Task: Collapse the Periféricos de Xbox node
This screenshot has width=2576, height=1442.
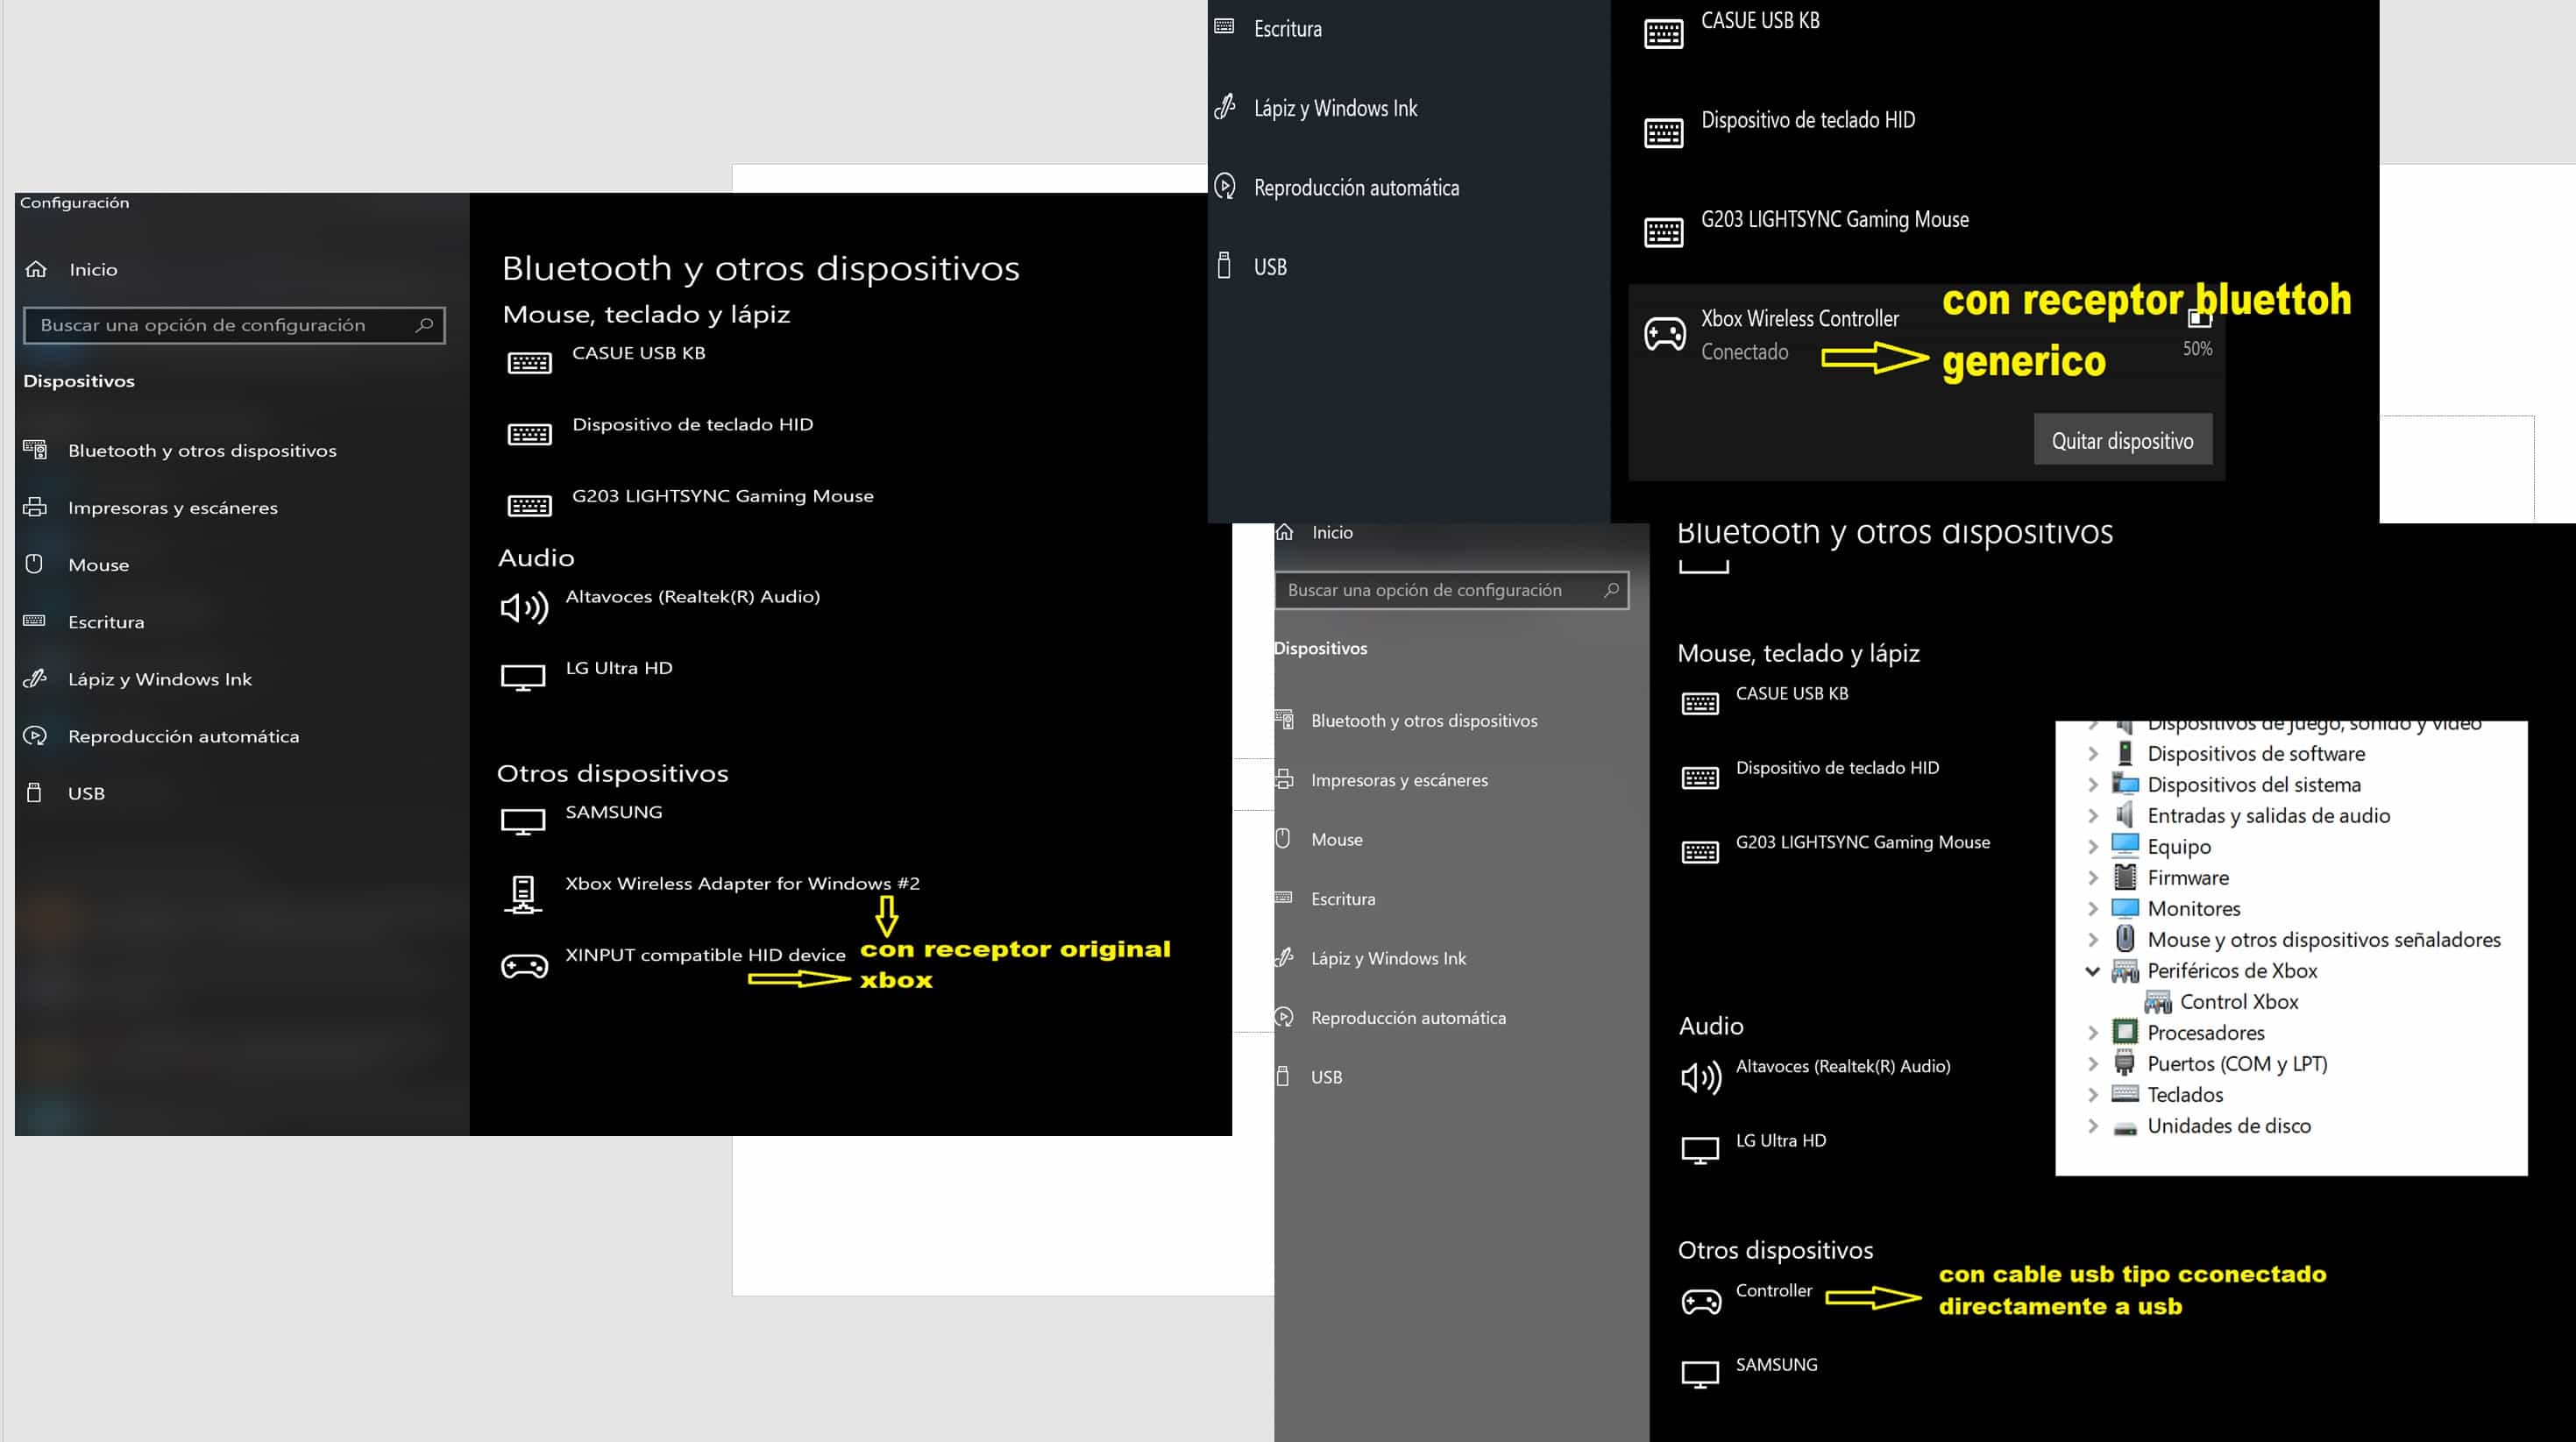Action: click(x=2092, y=971)
